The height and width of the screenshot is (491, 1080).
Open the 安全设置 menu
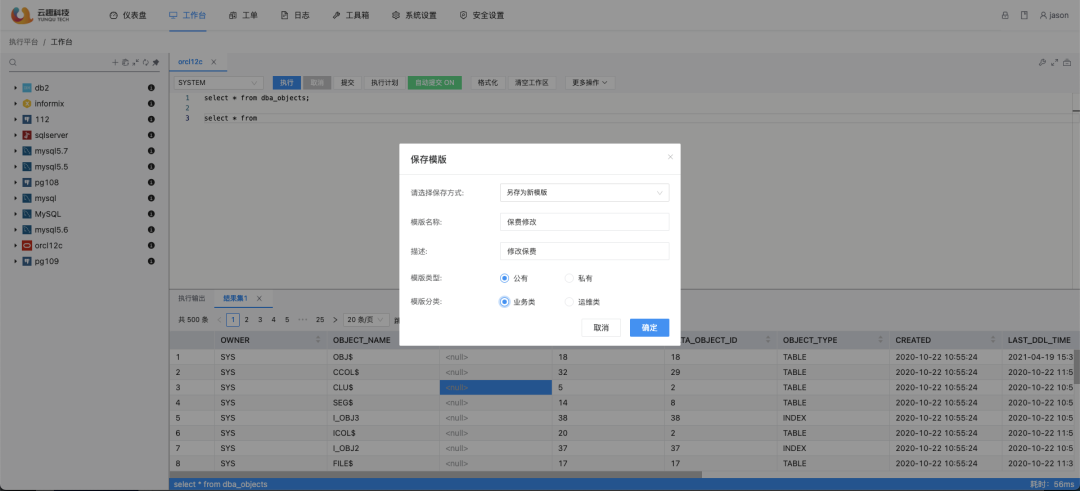pos(481,15)
